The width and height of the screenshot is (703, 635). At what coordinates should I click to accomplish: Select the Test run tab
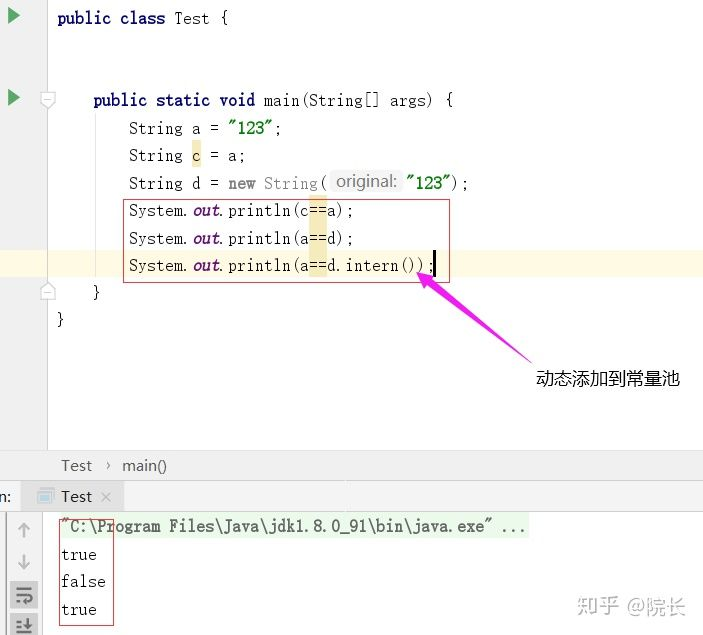coord(76,497)
